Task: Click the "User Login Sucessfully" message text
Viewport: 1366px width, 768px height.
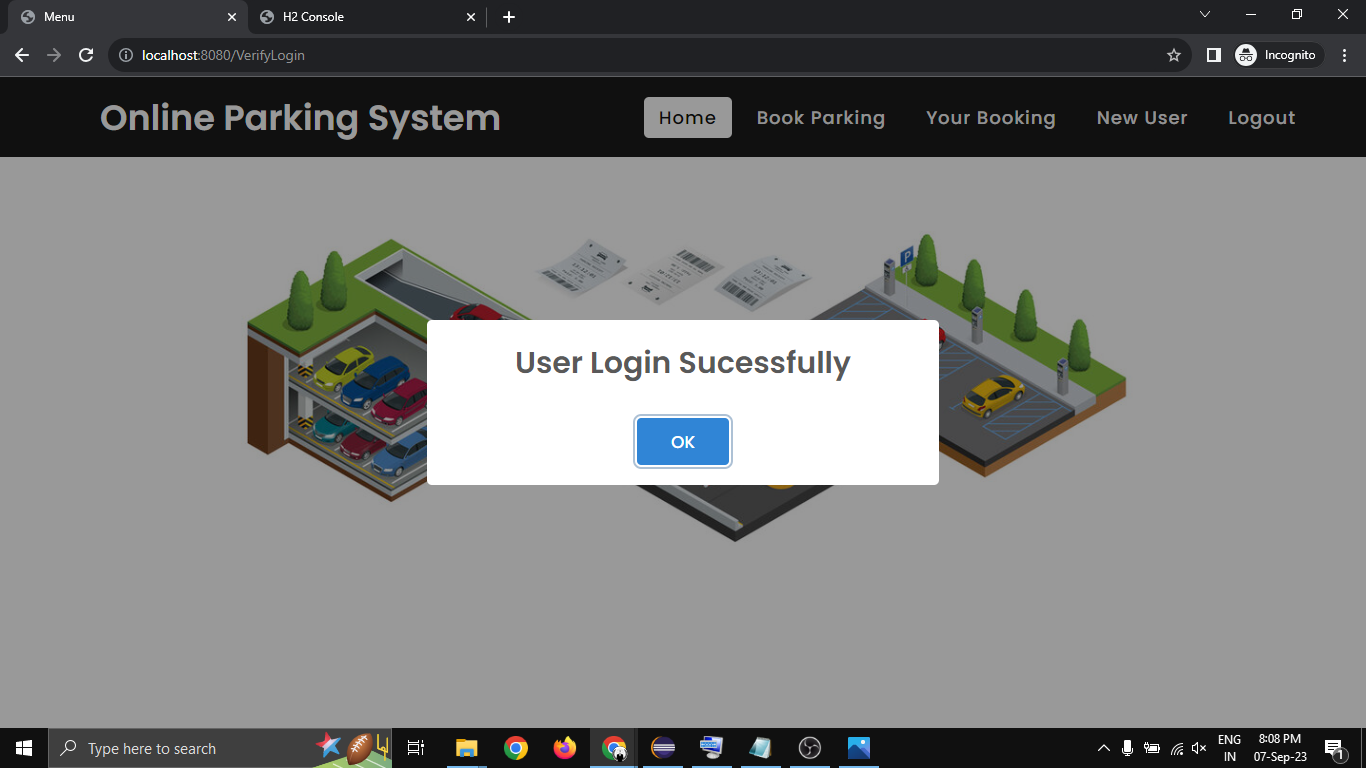Action: click(x=683, y=362)
